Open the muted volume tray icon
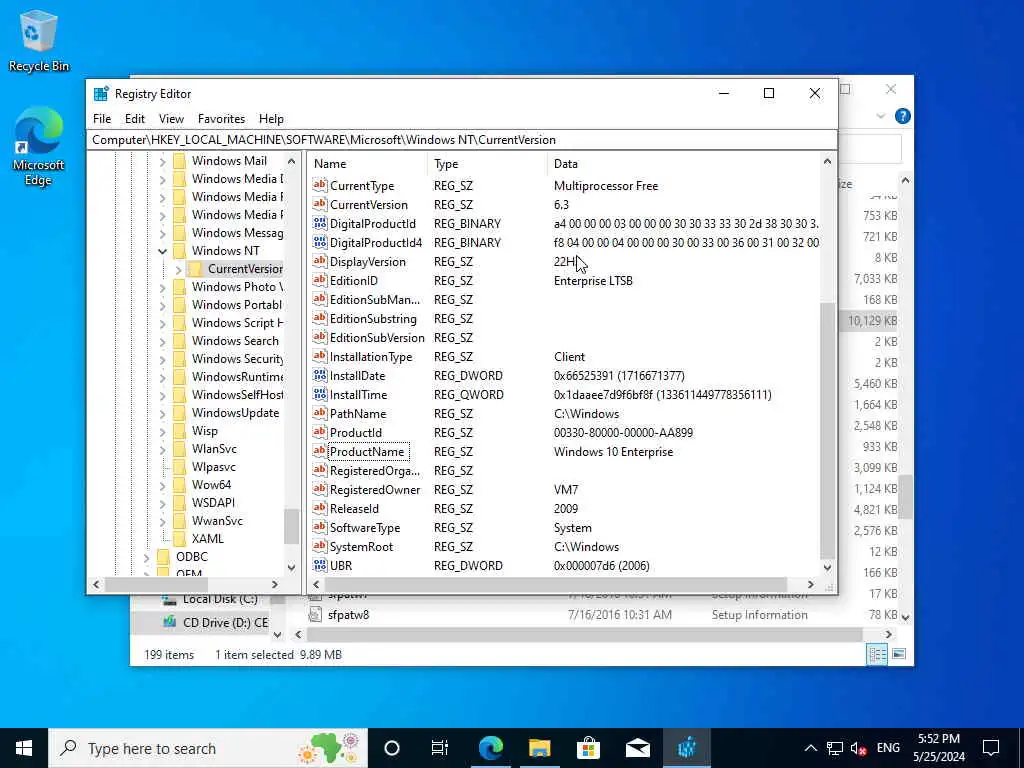Viewport: 1024px width, 768px height. point(858,748)
